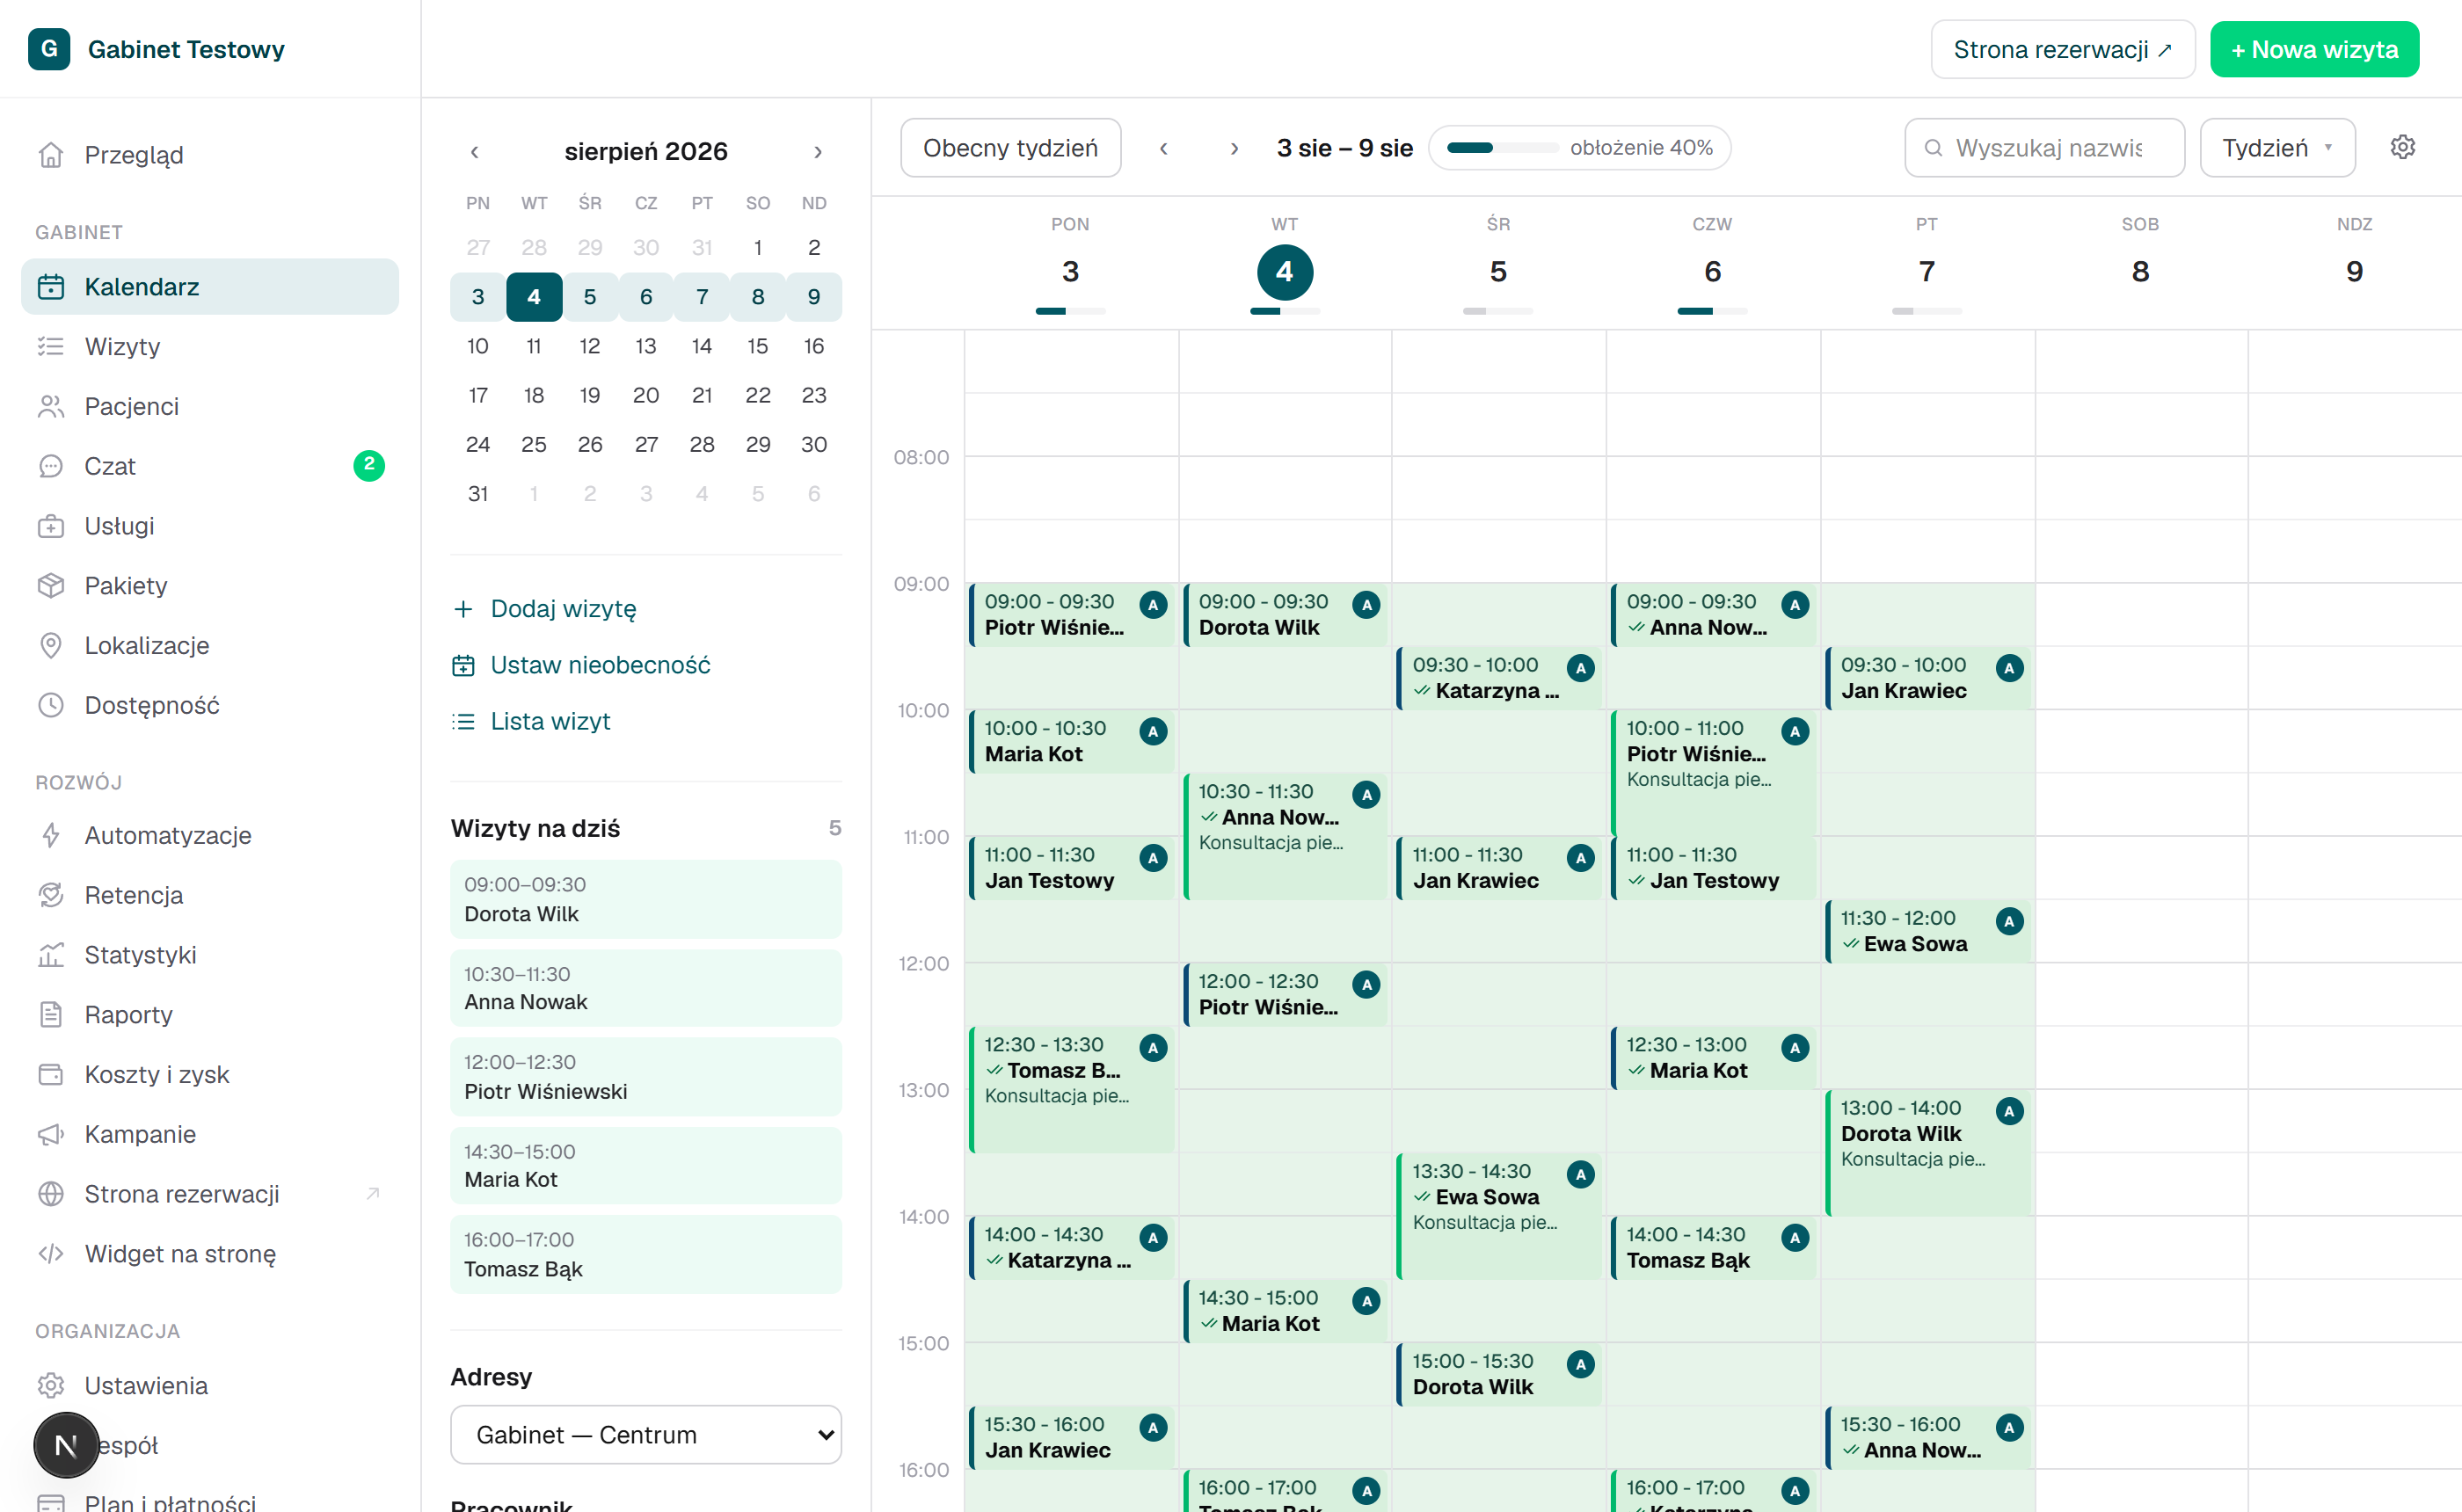Open Przegląd from the sidebar
This screenshot has height=1512, width=2462.
click(210, 155)
